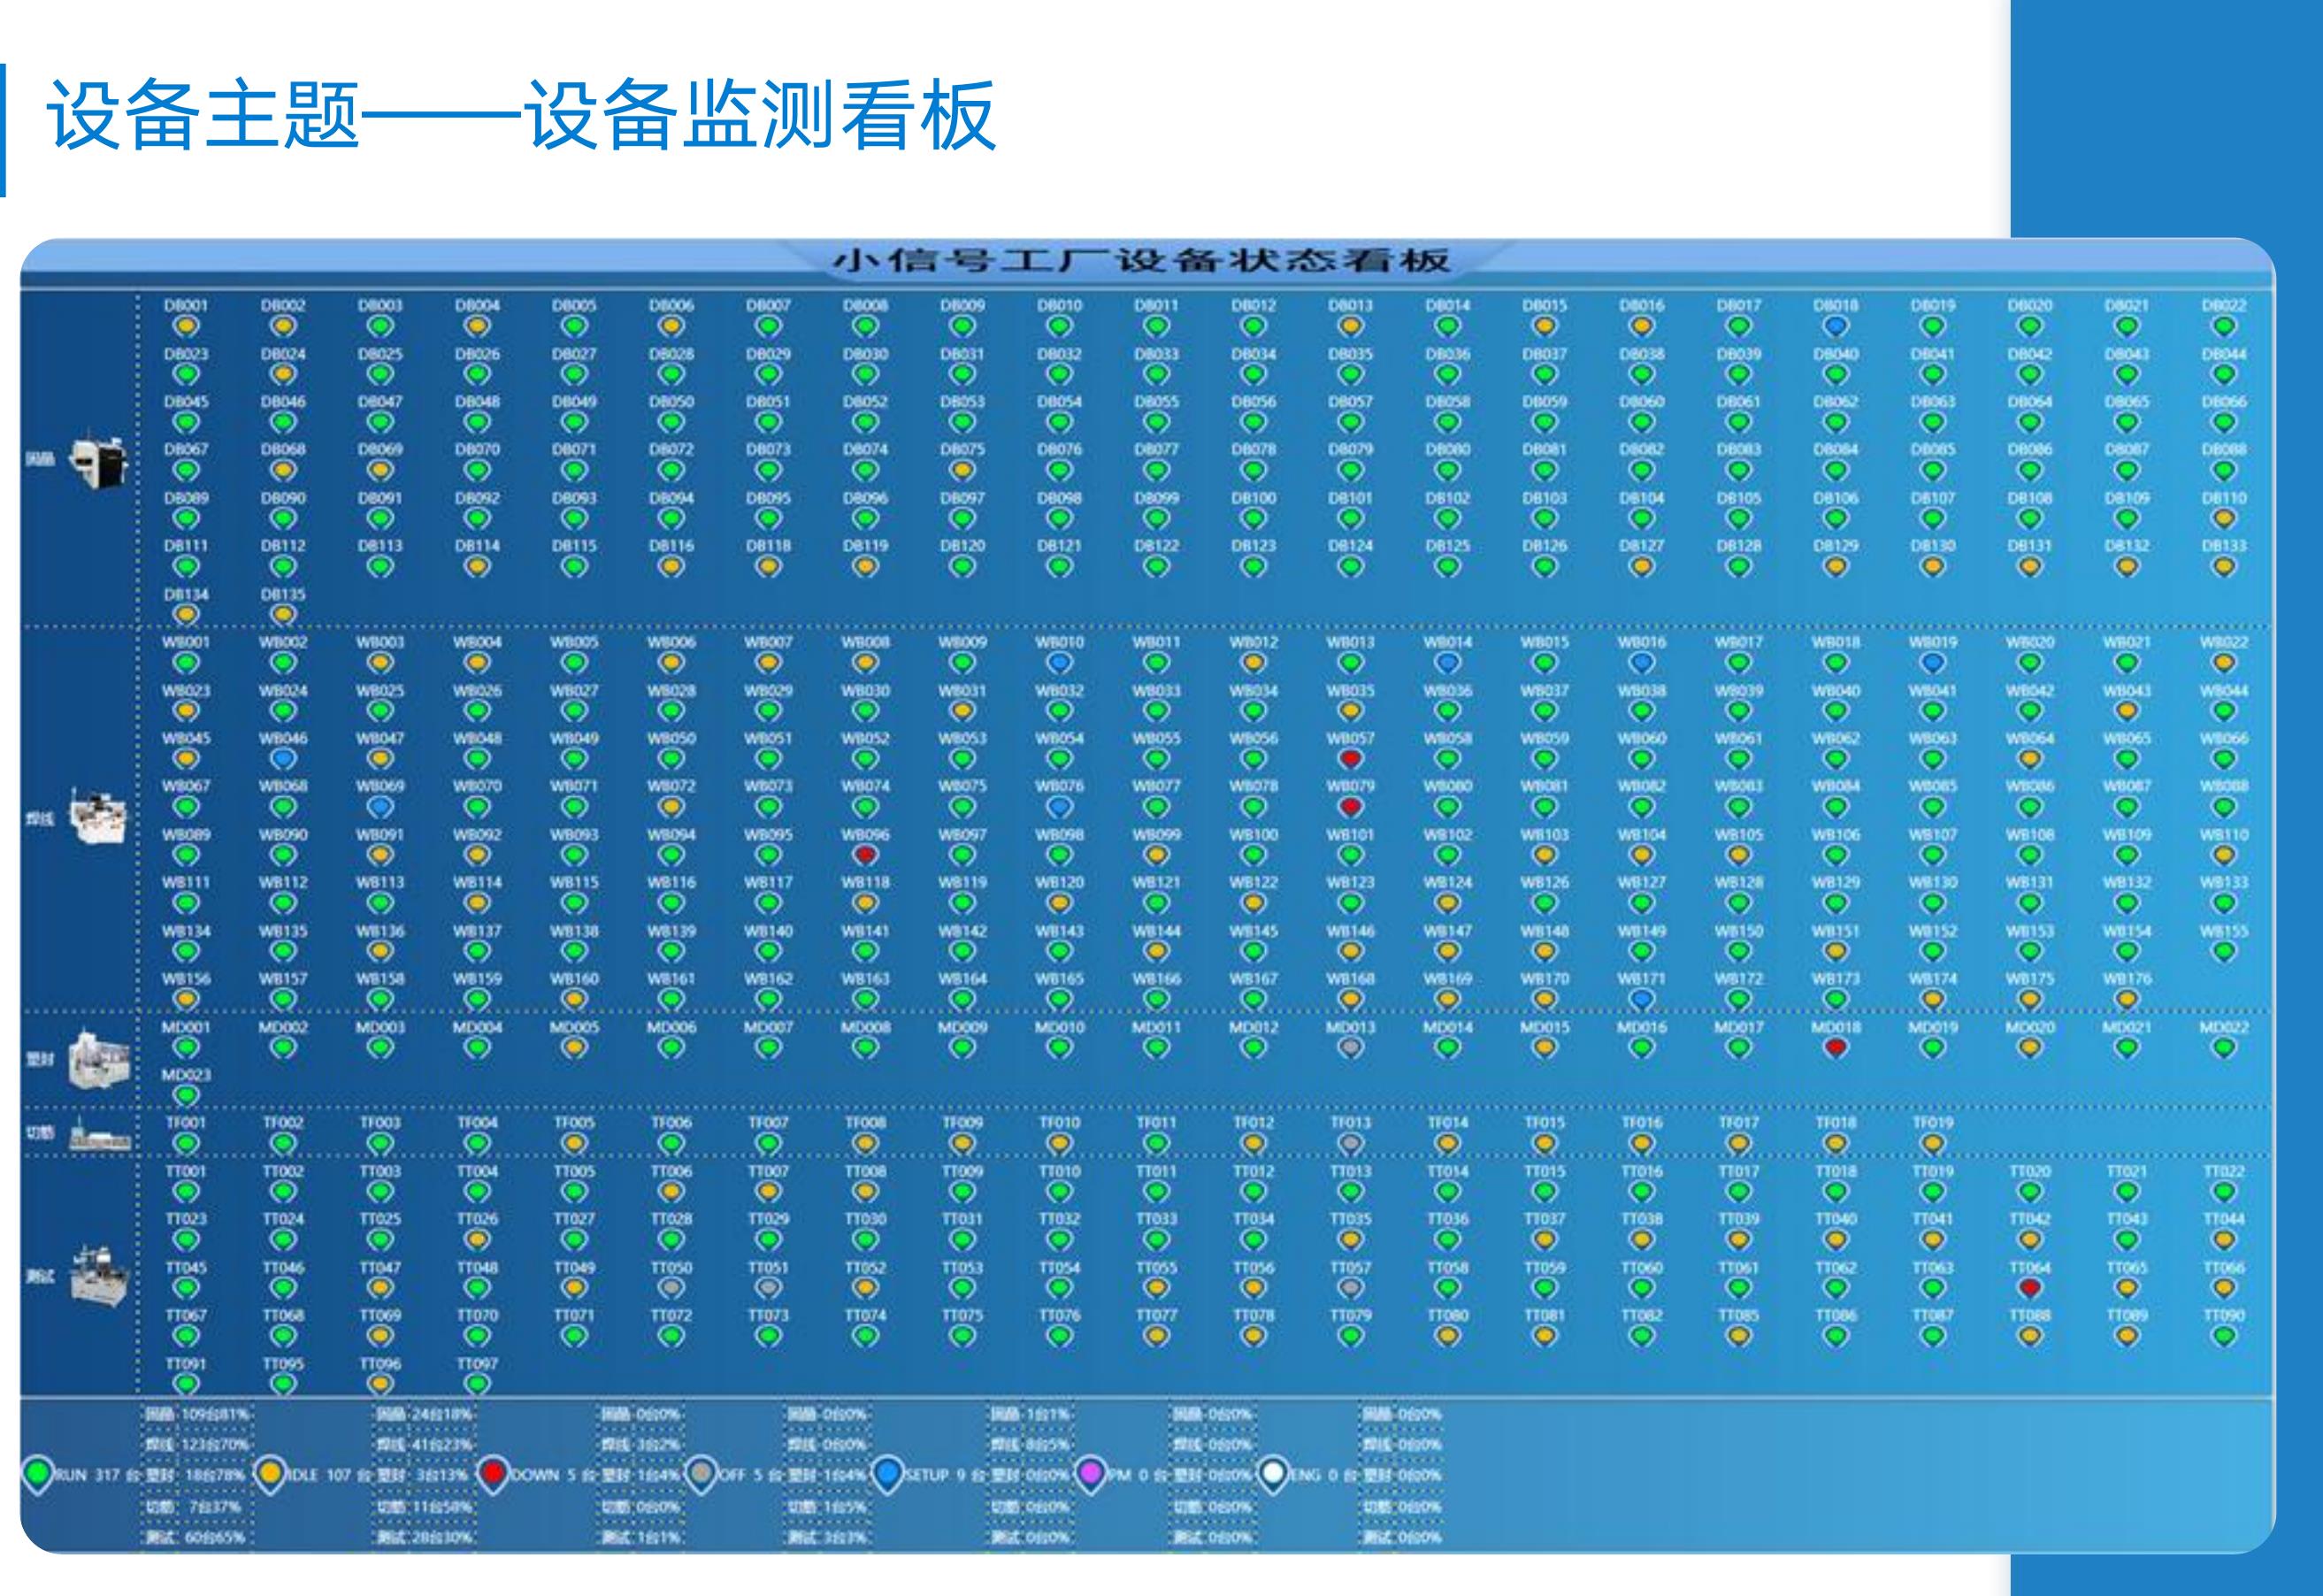Click the die bonder machine image beside DB rows
The height and width of the screenshot is (1596, 2323).
click(x=99, y=460)
